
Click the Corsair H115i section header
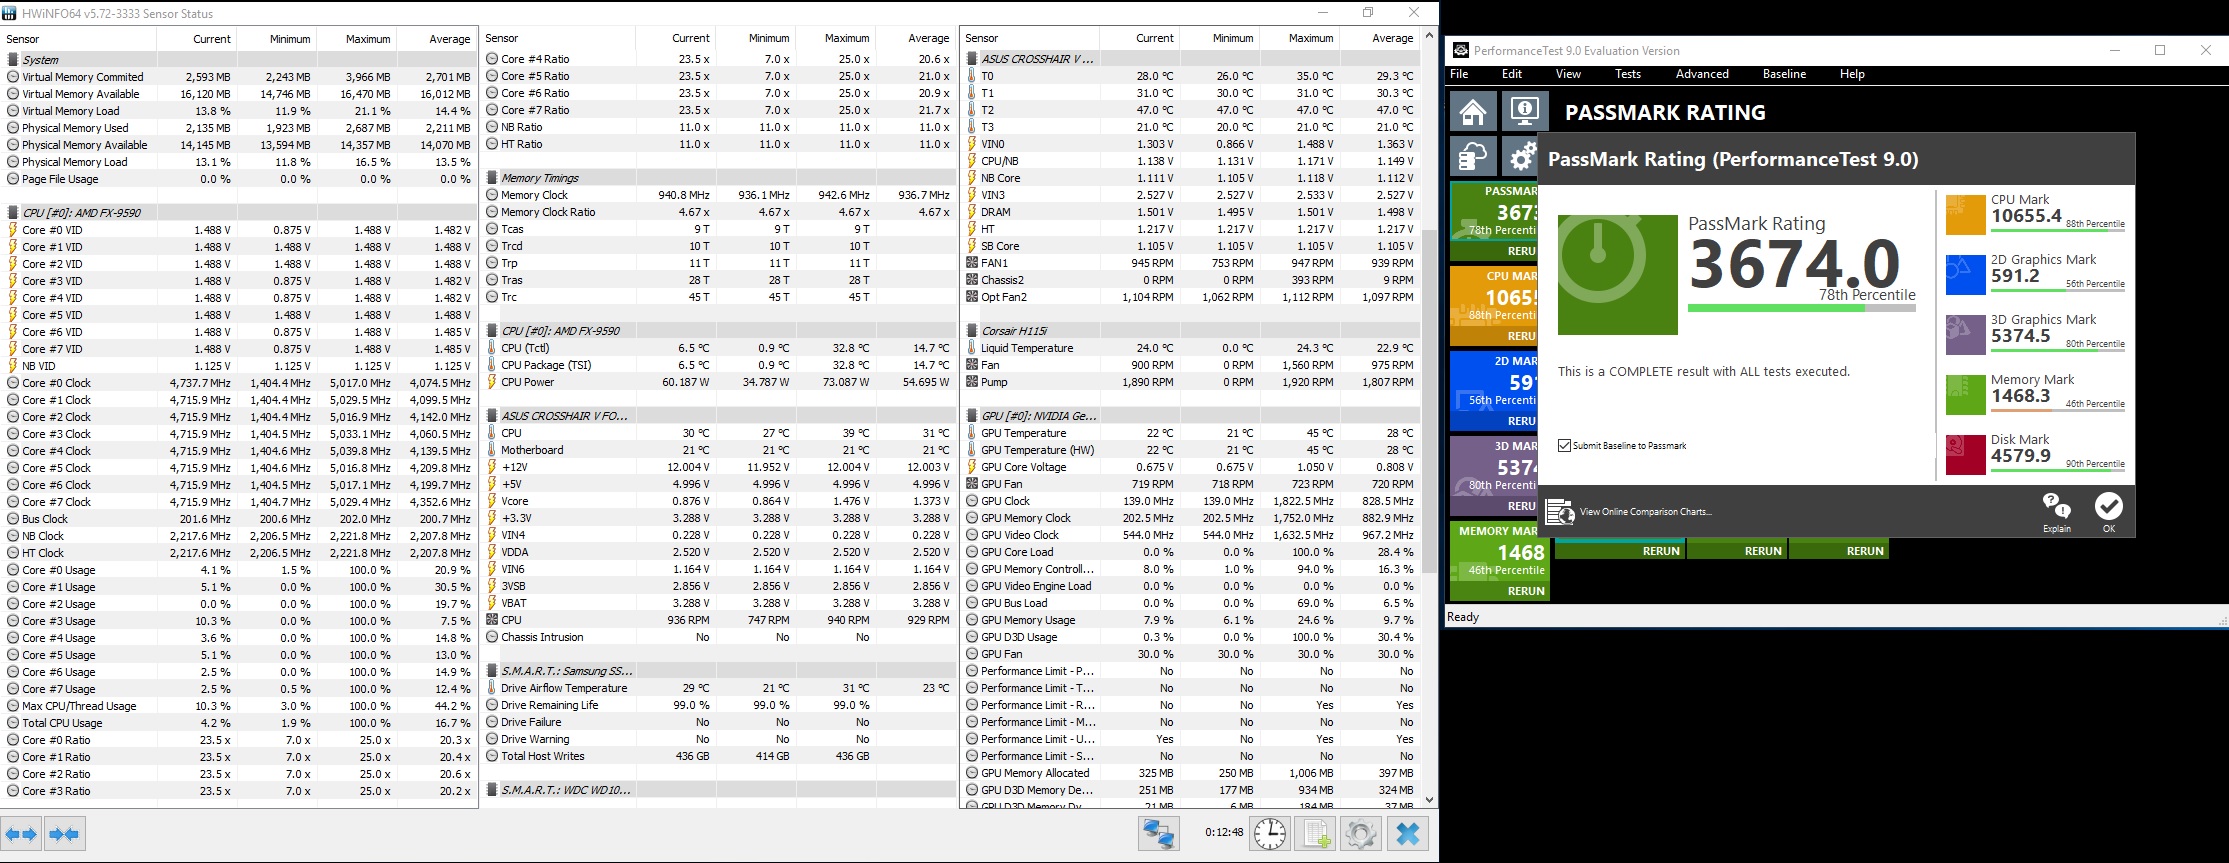point(1190,331)
